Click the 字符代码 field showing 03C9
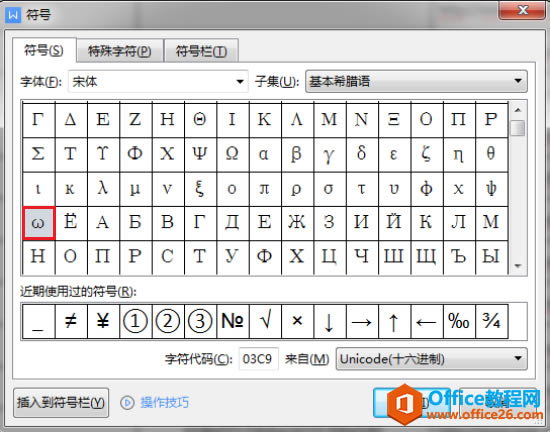 259,359
